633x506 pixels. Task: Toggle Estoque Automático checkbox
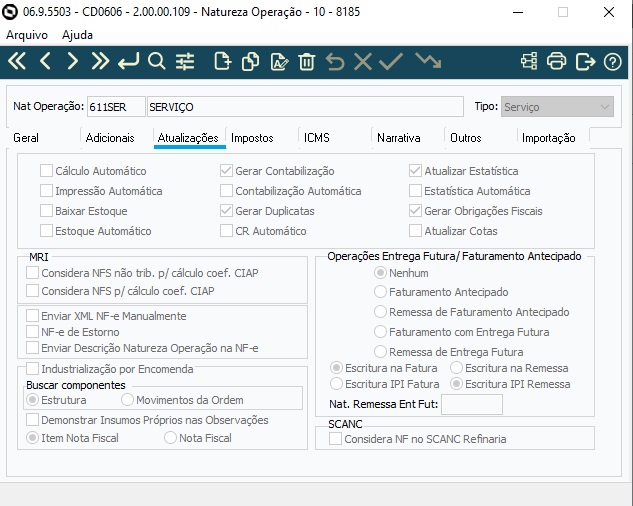pos(46,231)
